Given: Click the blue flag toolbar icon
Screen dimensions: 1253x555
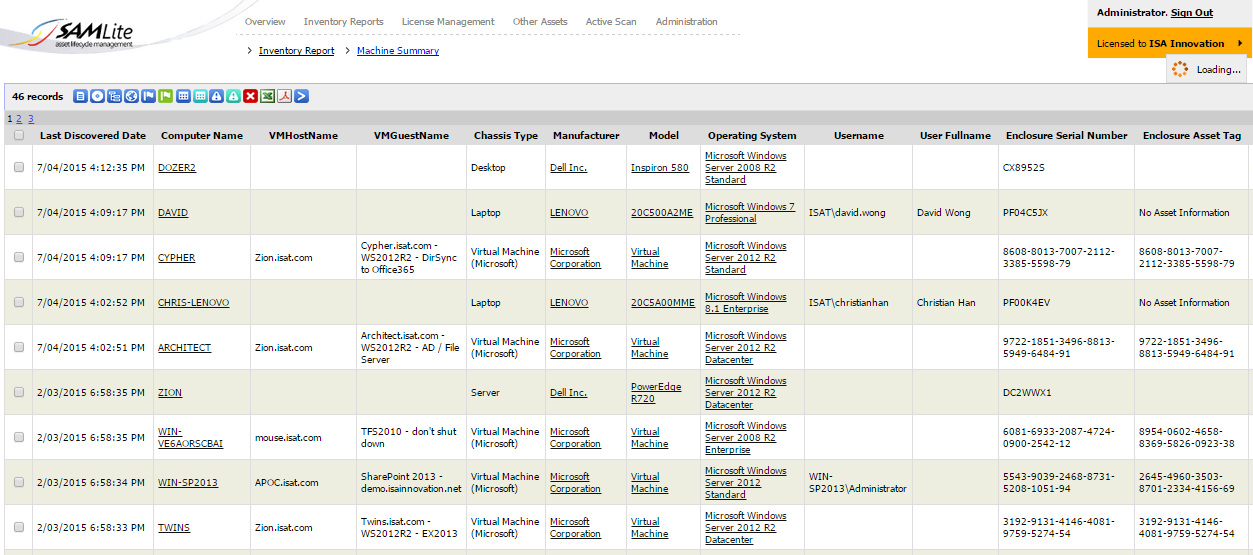Looking at the screenshot, I should coord(148,96).
